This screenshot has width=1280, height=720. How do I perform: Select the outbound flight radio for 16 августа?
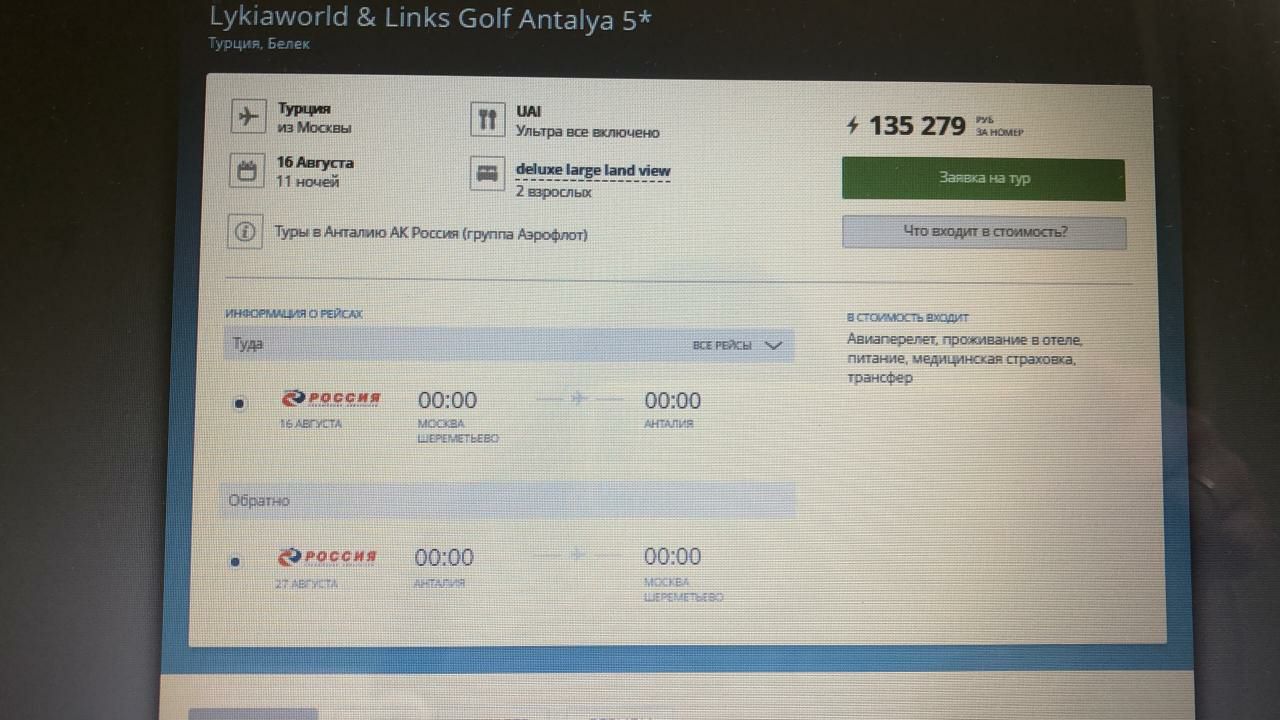click(239, 403)
